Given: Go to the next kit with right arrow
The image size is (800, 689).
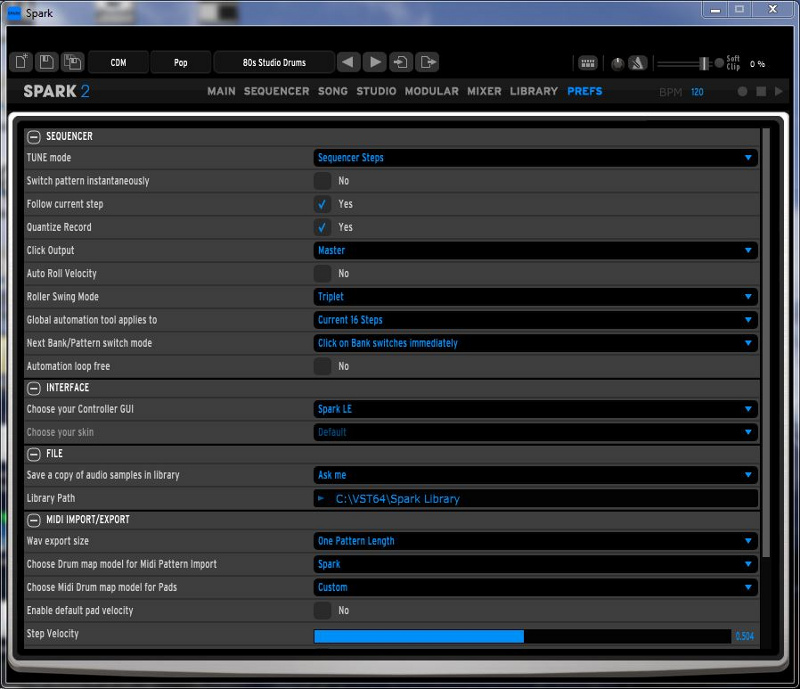Looking at the screenshot, I should tap(375, 62).
